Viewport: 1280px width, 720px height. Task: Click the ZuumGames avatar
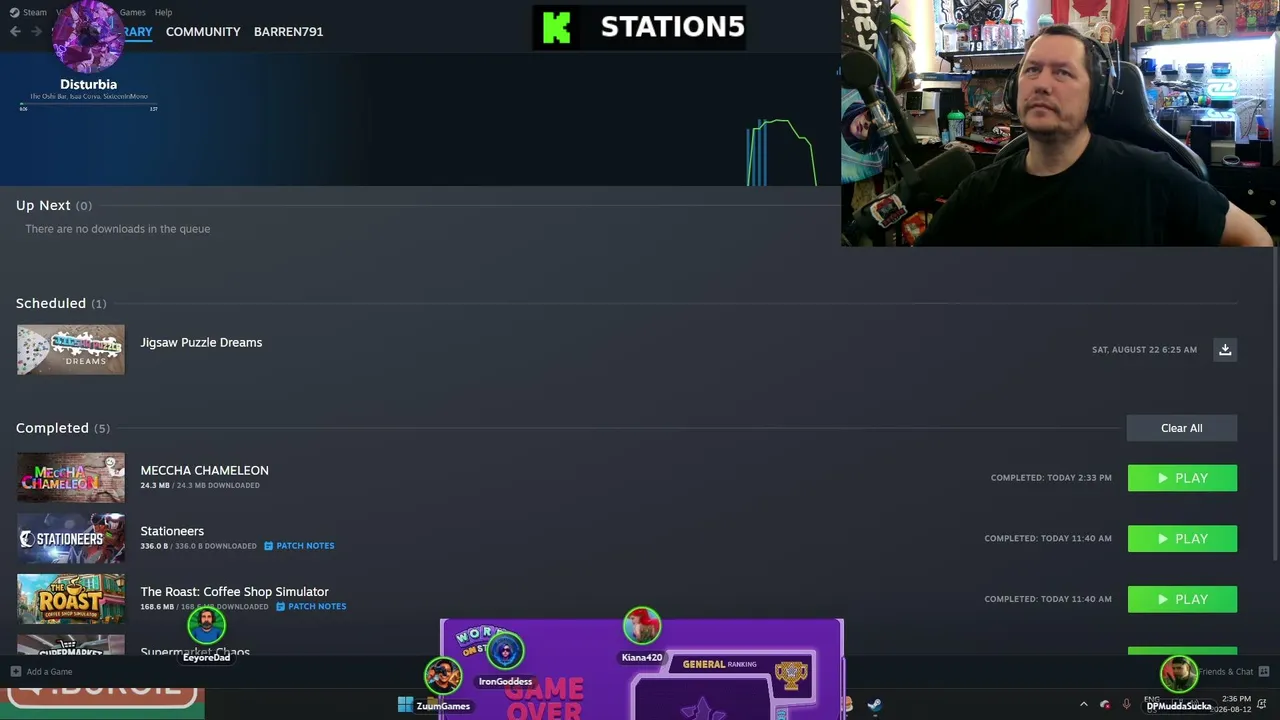tap(443, 676)
